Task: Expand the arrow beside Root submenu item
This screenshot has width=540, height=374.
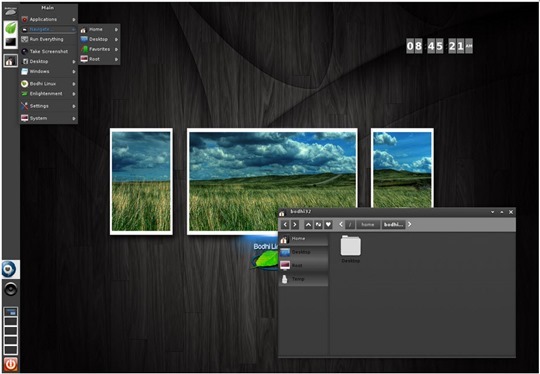Action: [x=116, y=60]
